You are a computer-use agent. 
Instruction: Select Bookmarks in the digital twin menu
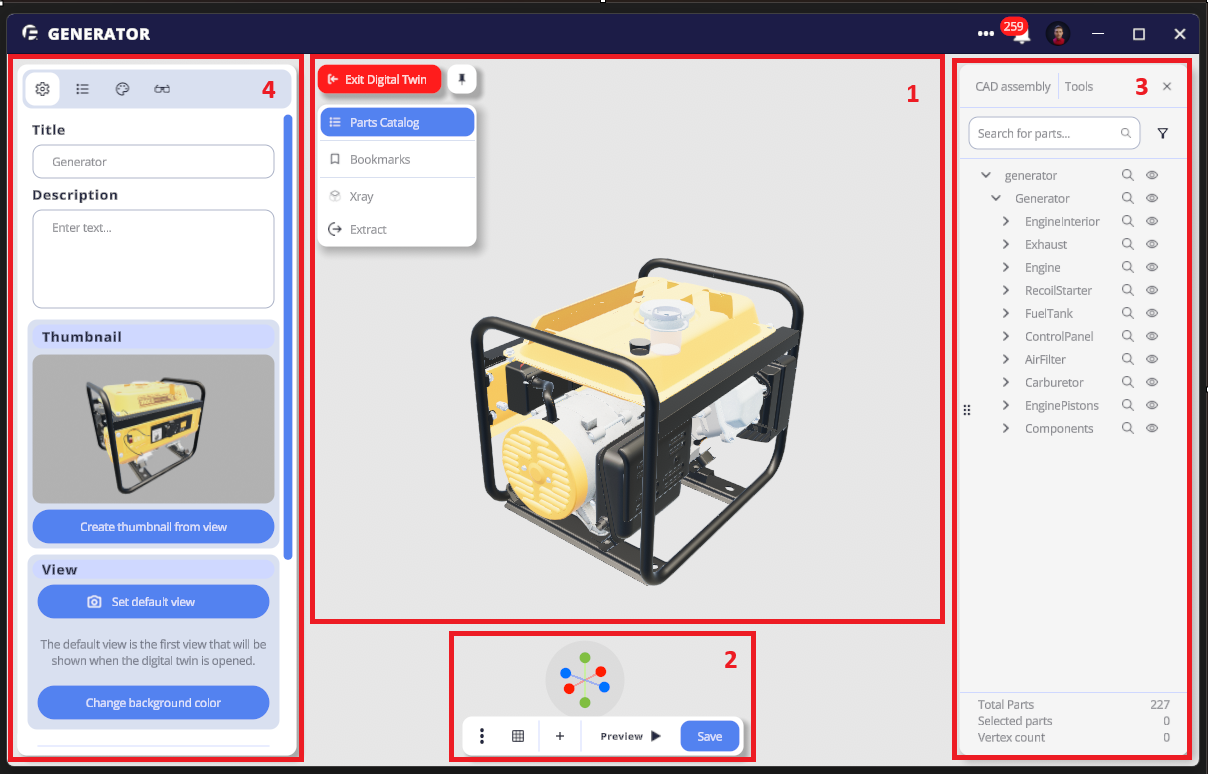coord(380,159)
